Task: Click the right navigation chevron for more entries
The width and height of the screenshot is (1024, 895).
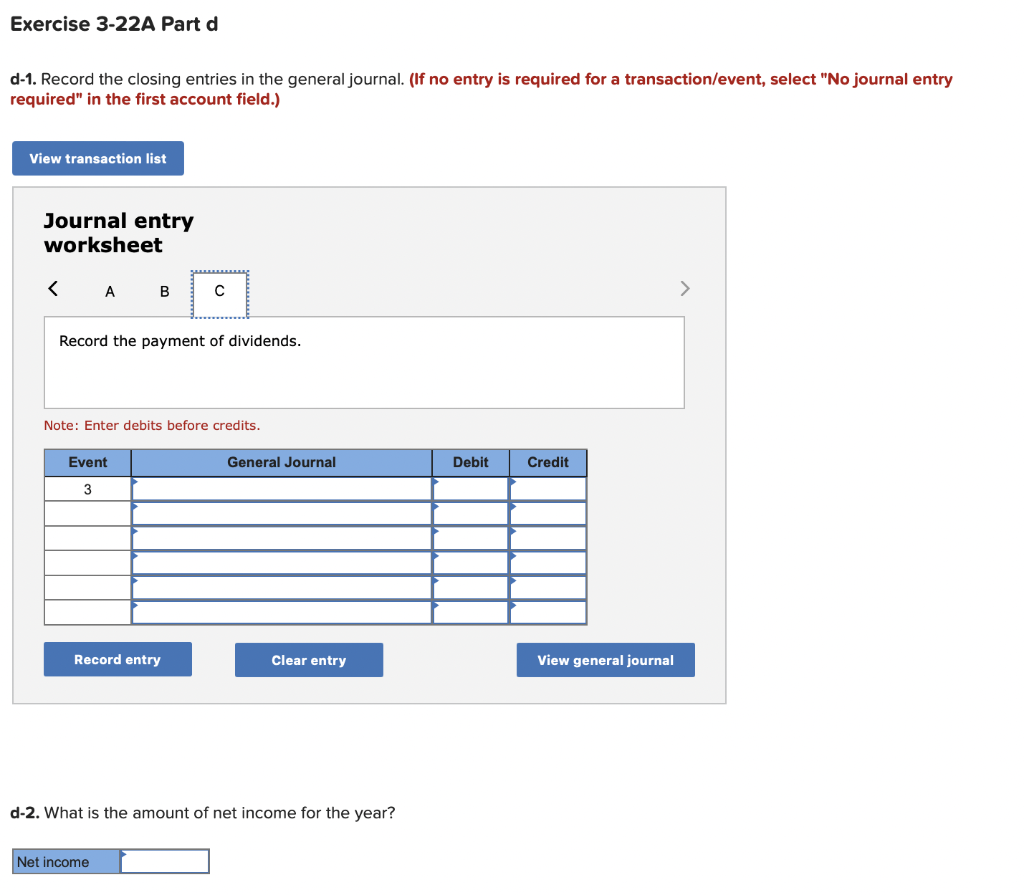Action: (x=685, y=288)
